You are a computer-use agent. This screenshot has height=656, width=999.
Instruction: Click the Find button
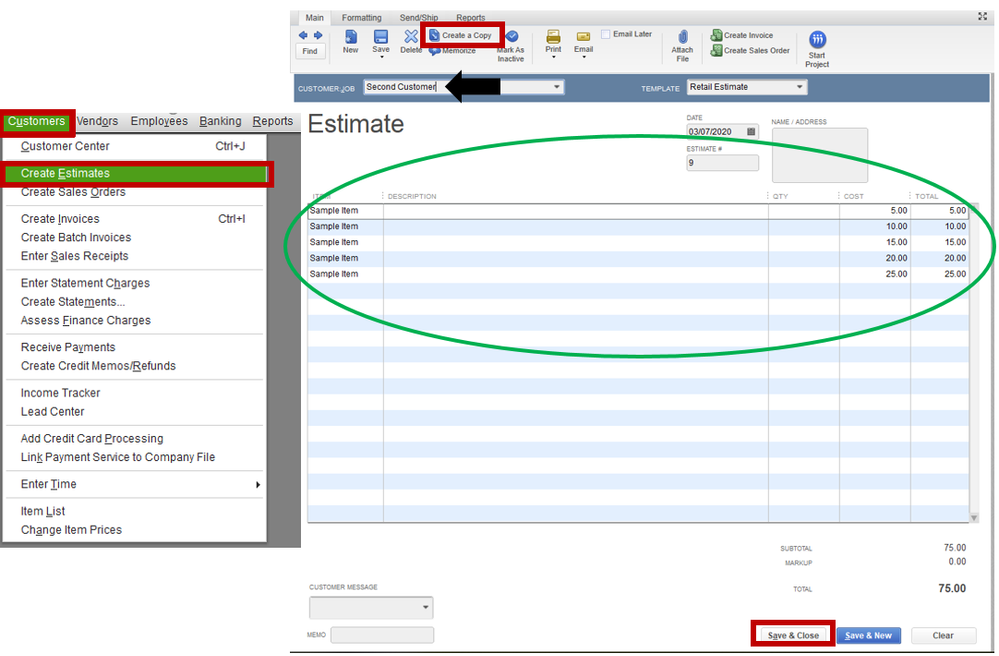tap(310, 51)
